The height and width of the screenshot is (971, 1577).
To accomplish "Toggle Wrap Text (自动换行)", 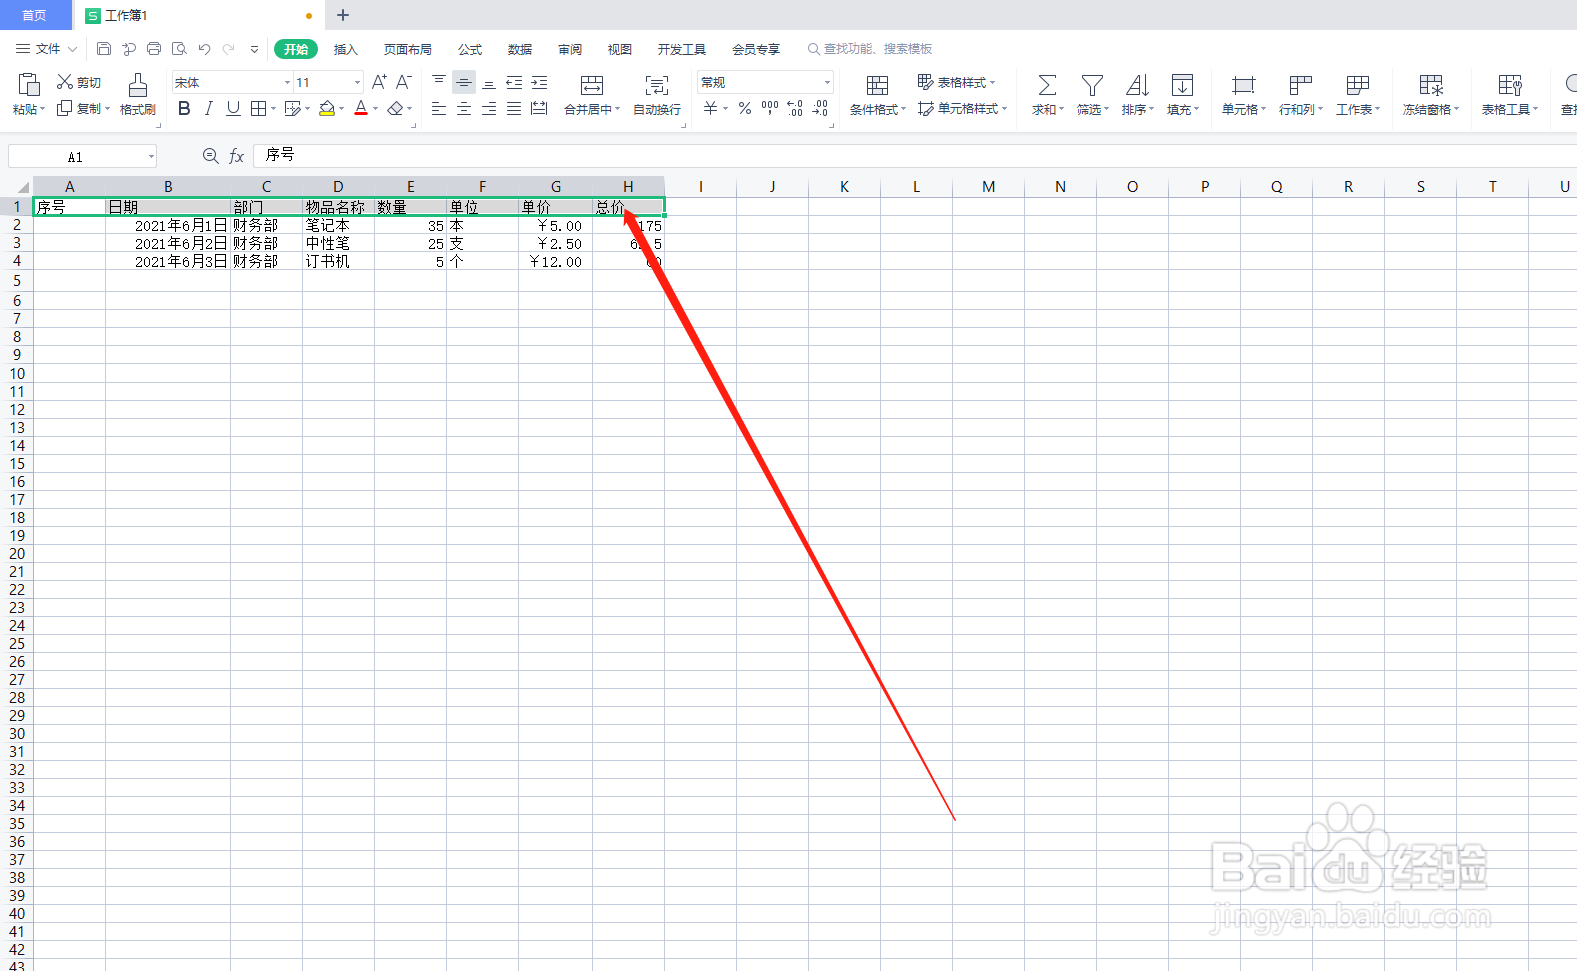I will click(x=657, y=95).
